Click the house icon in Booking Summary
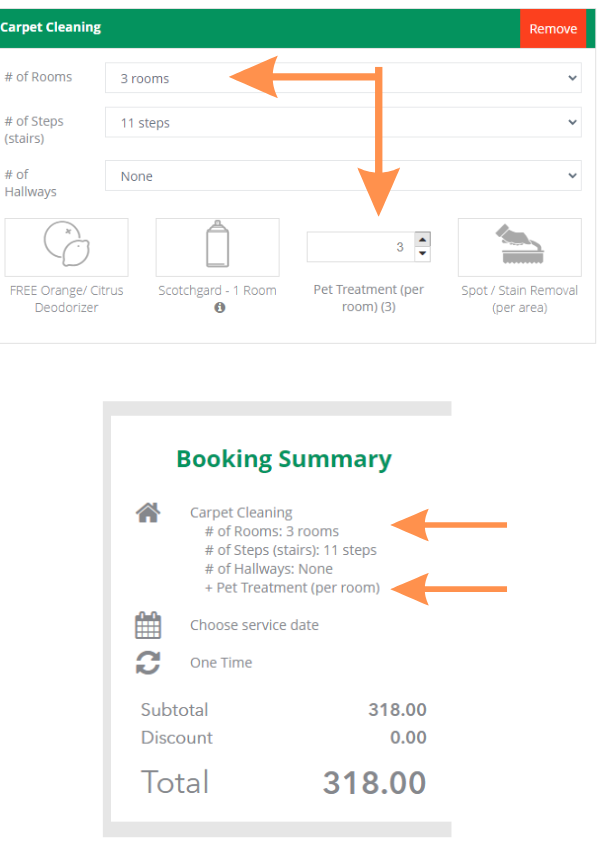This screenshot has height=844, width=599. click(x=148, y=512)
